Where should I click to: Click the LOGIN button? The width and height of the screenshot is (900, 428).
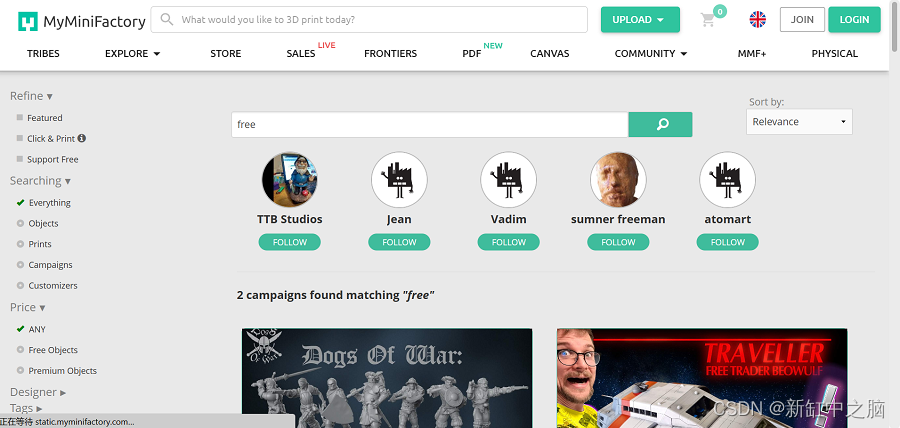pos(854,20)
